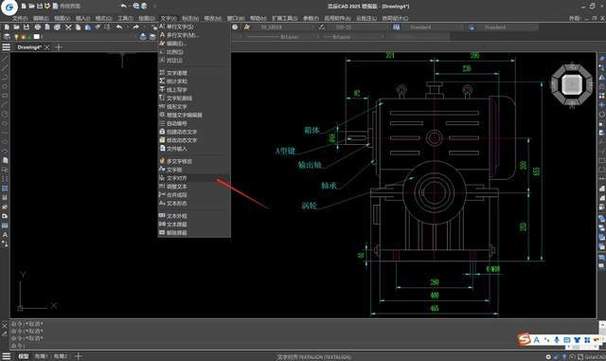
Task: Choose 文本外框 in the text menu
Action: 194,216
